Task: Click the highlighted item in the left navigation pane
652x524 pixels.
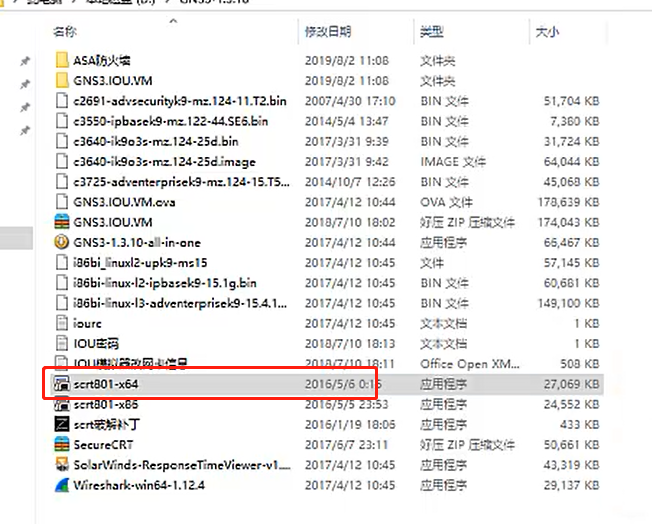Action: click(16, 238)
